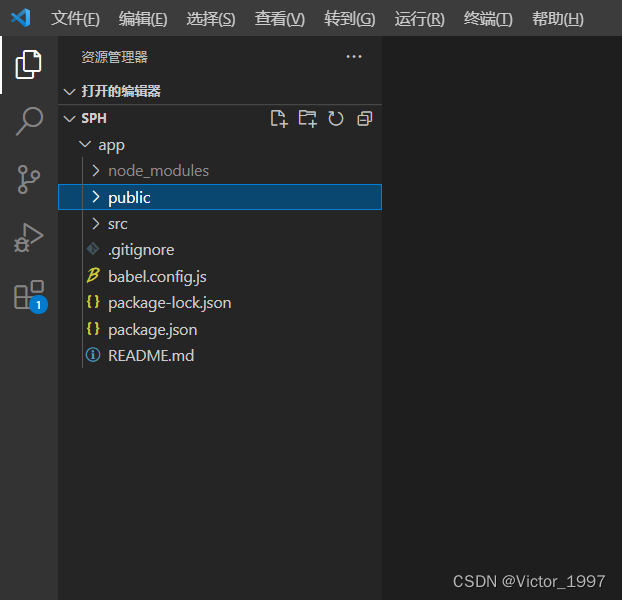This screenshot has width=622, height=600.
Task: Expand the src folder chevron
Action: coord(96,224)
